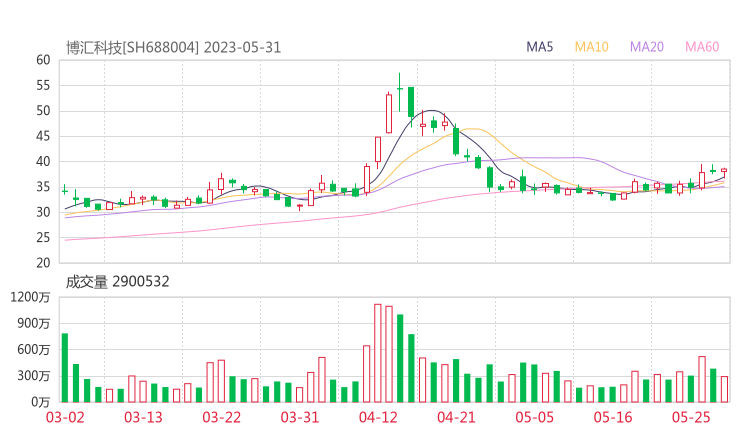Click the volume axis label 300万
The height and width of the screenshot is (440, 740).
[x=34, y=376]
